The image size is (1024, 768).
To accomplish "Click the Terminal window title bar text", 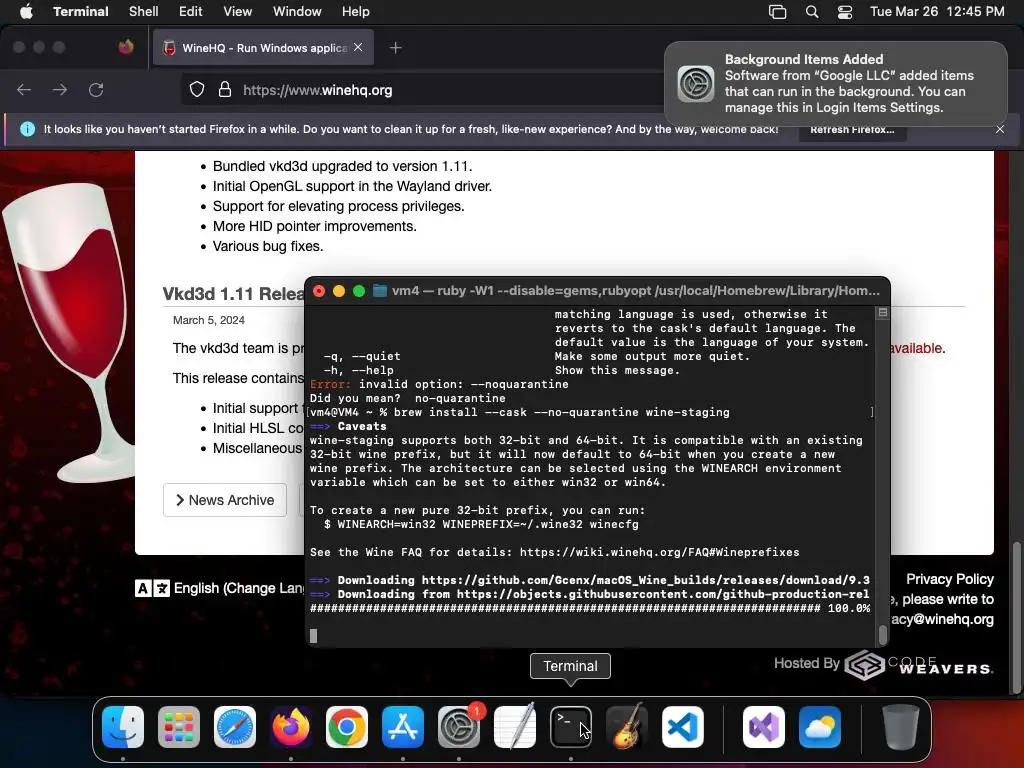I will pyautogui.click(x=635, y=291).
